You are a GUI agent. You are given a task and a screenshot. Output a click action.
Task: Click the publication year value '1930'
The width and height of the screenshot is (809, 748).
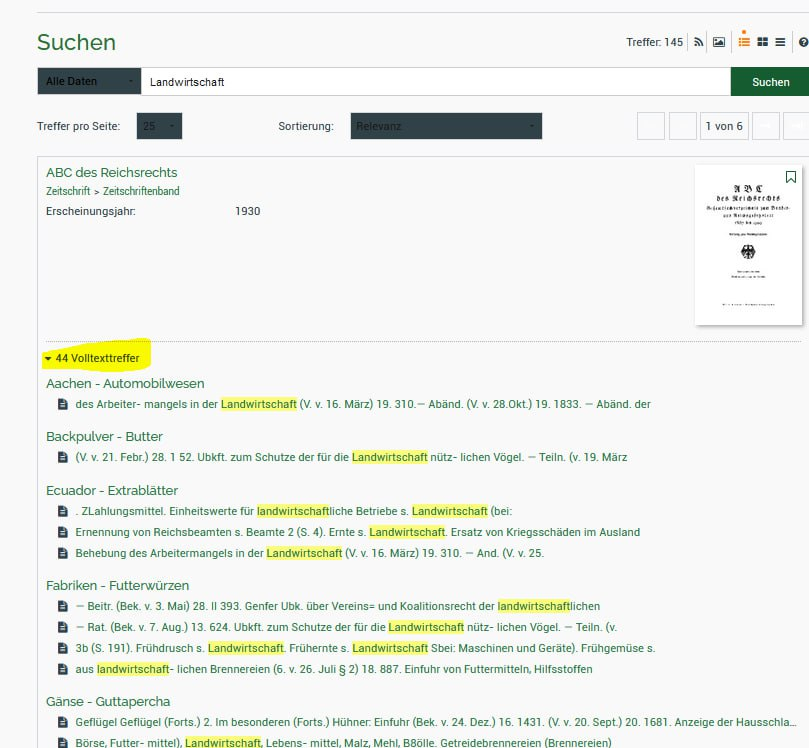coord(248,211)
